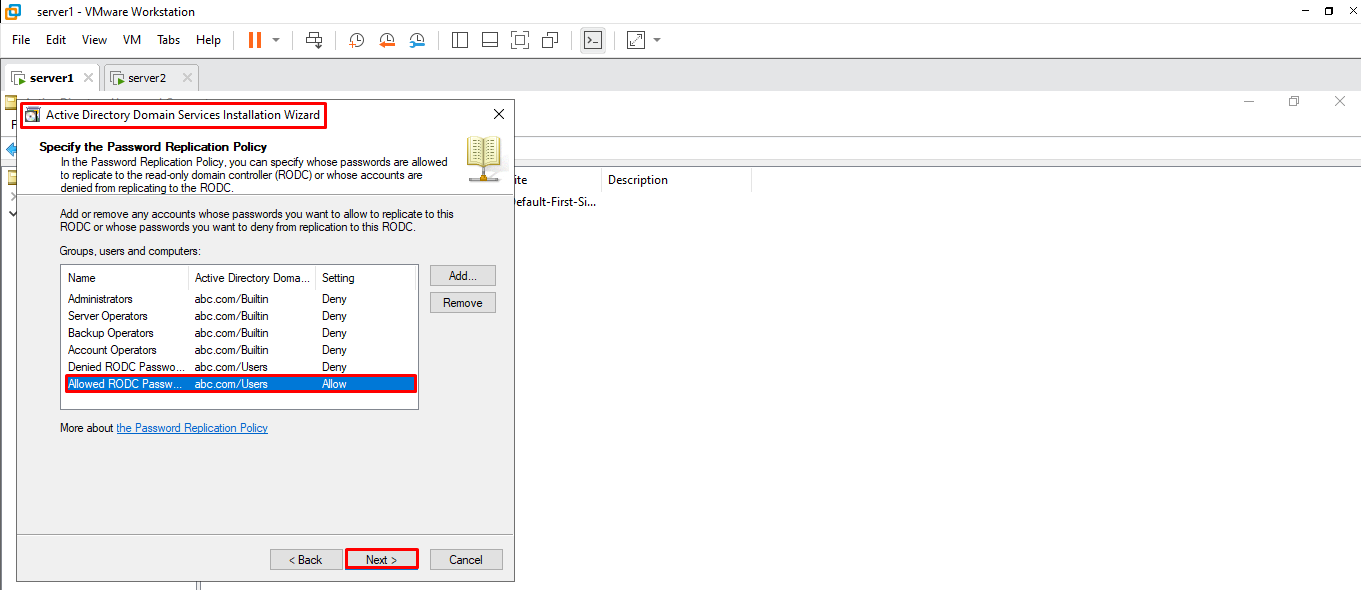The width and height of the screenshot is (1361, 590).
Task: Click the VMware Workstation title bar icon
Action: (14, 12)
